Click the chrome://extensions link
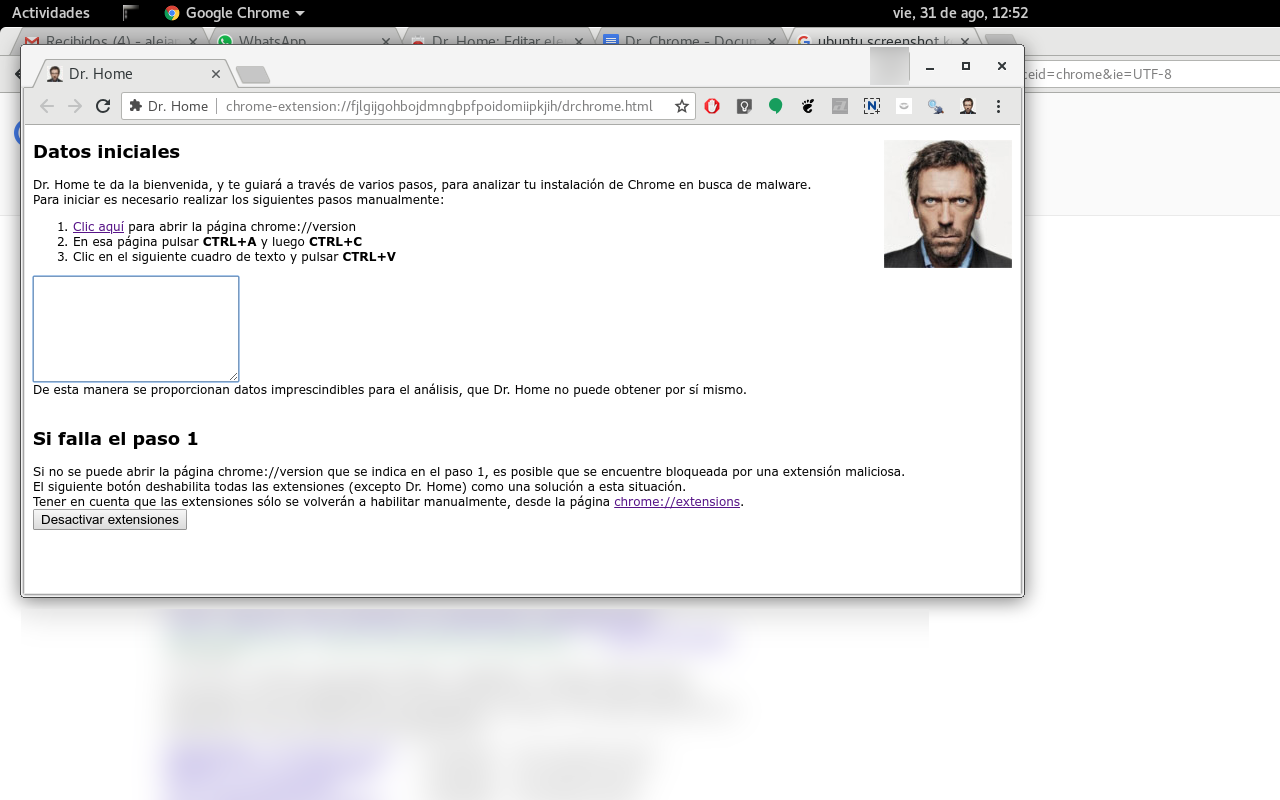 [x=677, y=502]
